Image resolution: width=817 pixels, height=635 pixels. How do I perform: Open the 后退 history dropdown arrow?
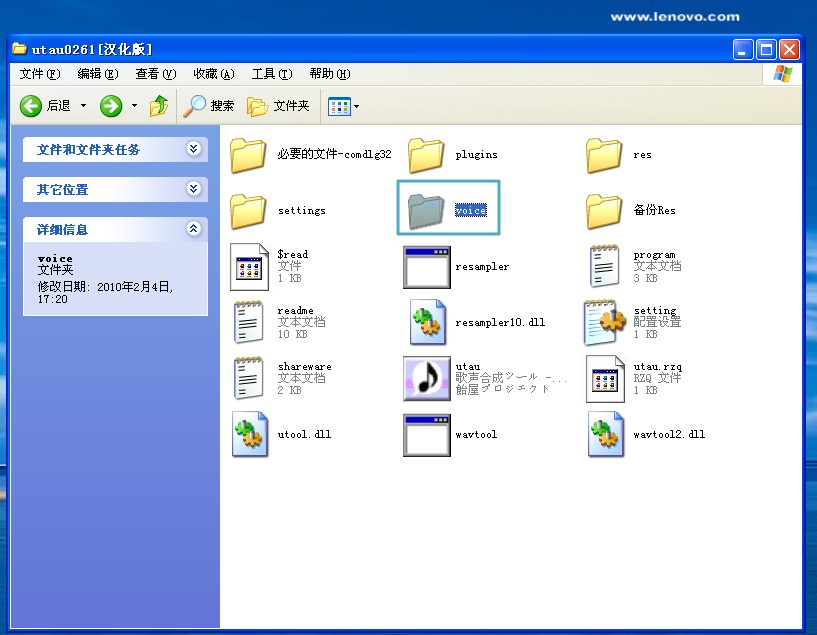[x=83, y=106]
